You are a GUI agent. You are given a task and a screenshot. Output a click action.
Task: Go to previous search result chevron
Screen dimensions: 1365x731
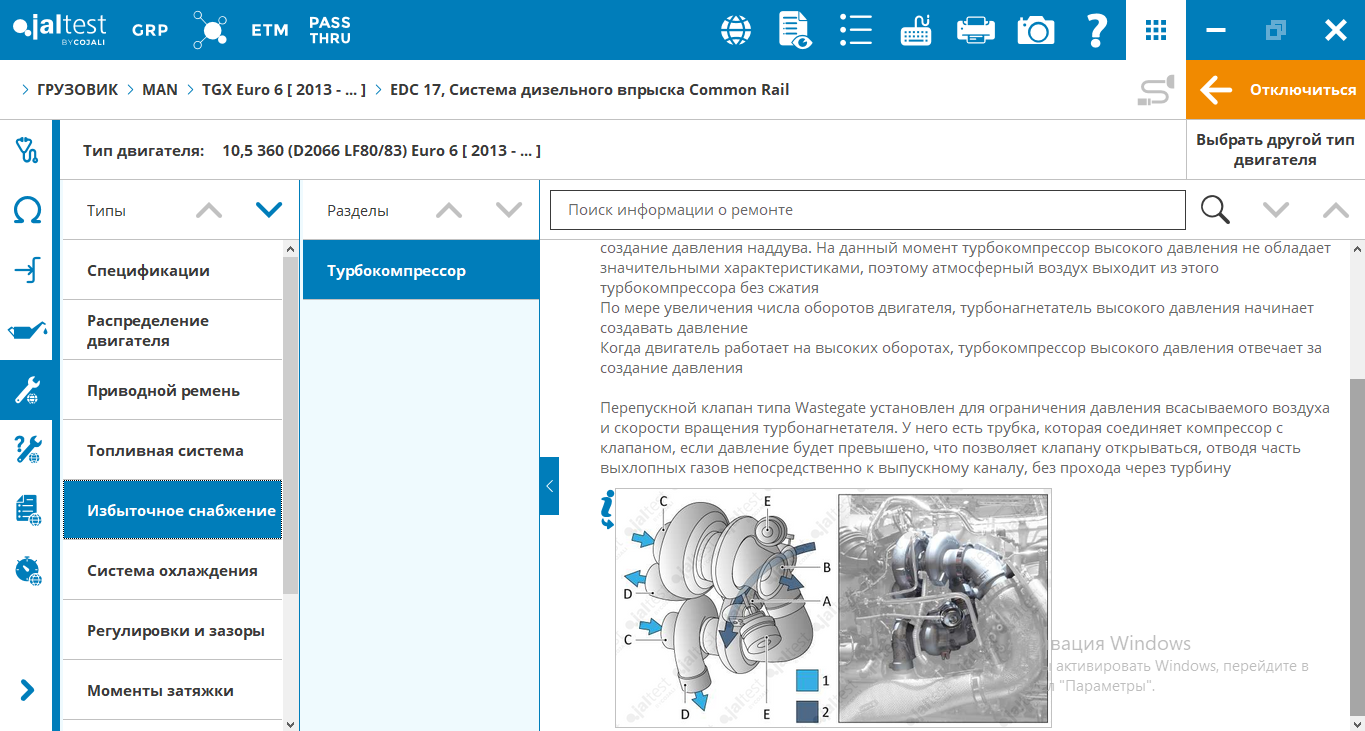point(1336,210)
